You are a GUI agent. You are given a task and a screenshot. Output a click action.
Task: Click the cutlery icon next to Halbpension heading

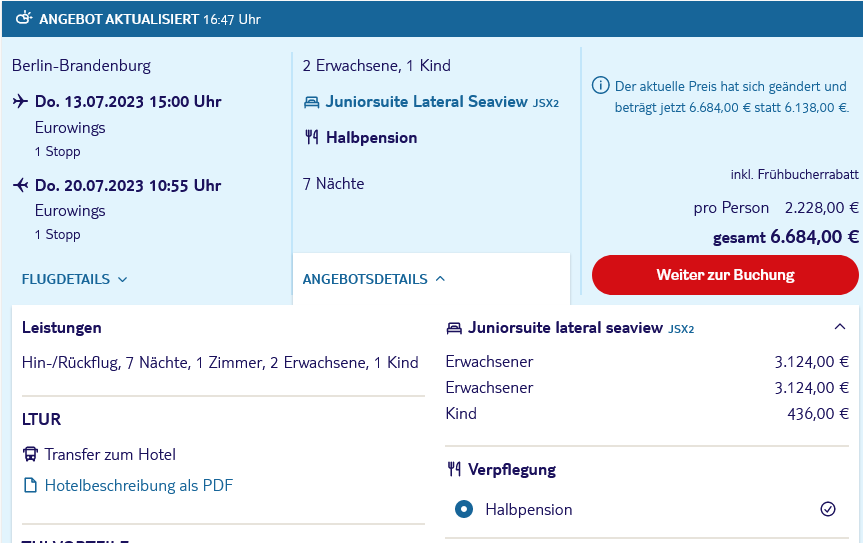pyautogui.click(x=312, y=137)
